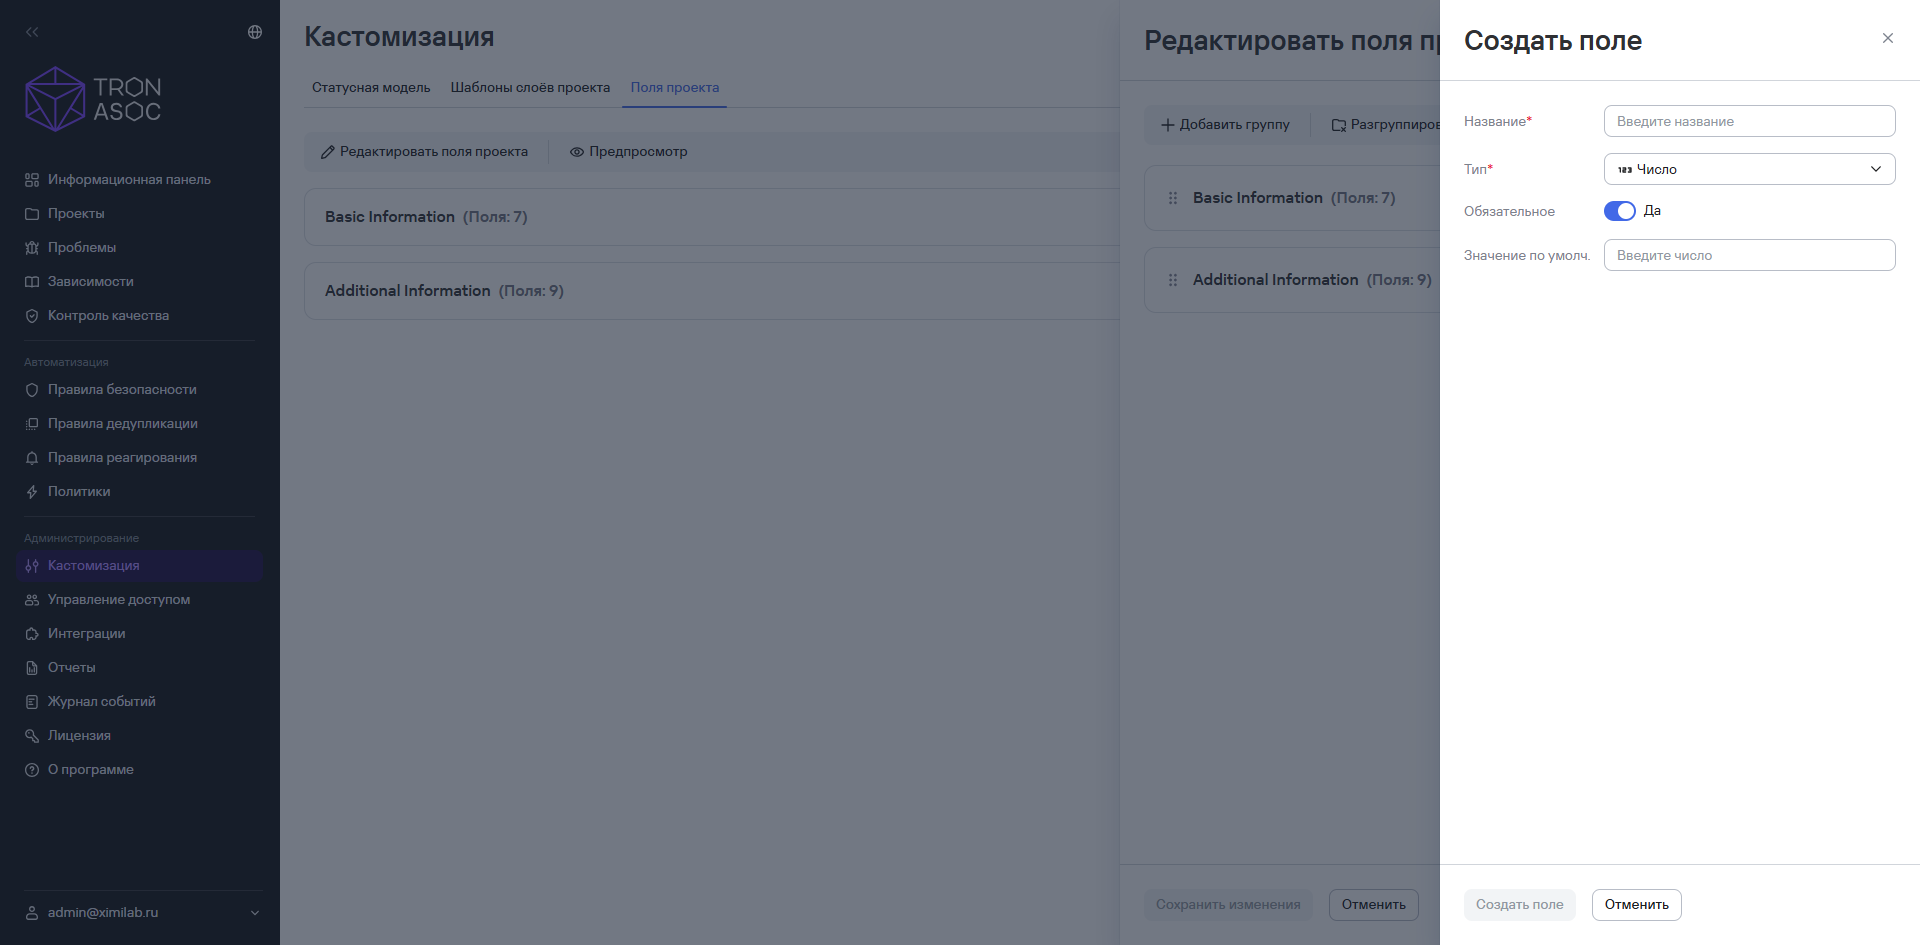The height and width of the screenshot is (945, 1920).
Task: Focus the Название input field
Action: 1750,121
